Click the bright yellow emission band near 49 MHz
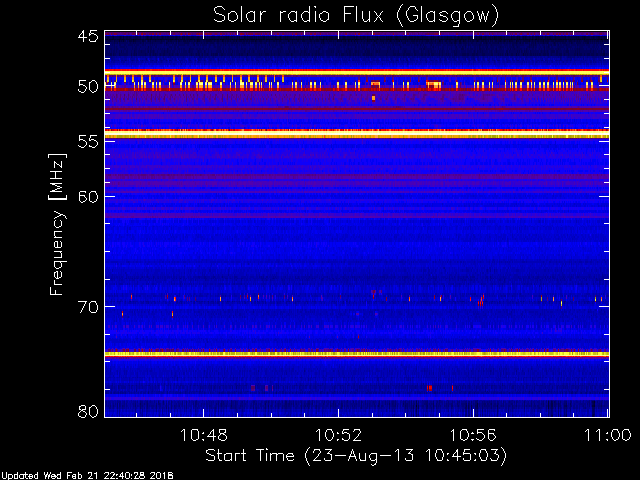 pos(357,72)
